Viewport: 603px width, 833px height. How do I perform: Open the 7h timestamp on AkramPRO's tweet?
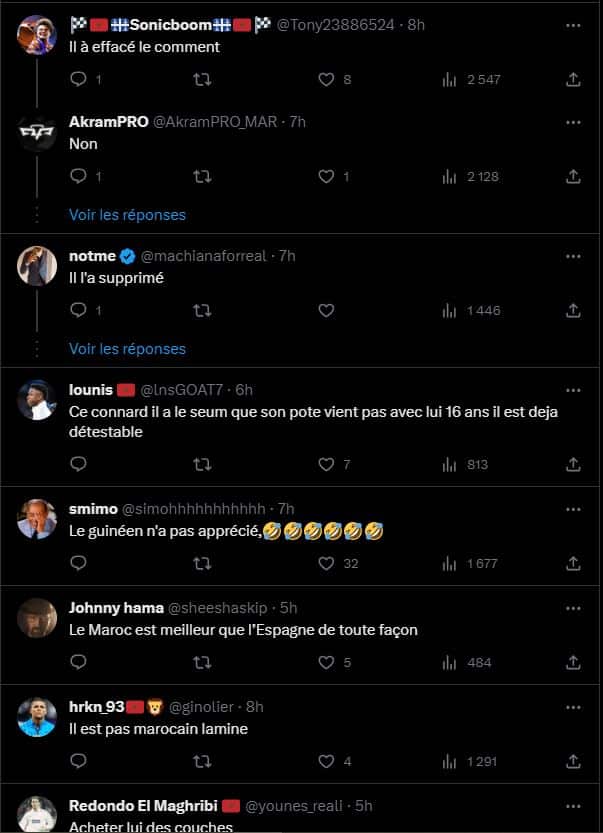tap(297, 121)
